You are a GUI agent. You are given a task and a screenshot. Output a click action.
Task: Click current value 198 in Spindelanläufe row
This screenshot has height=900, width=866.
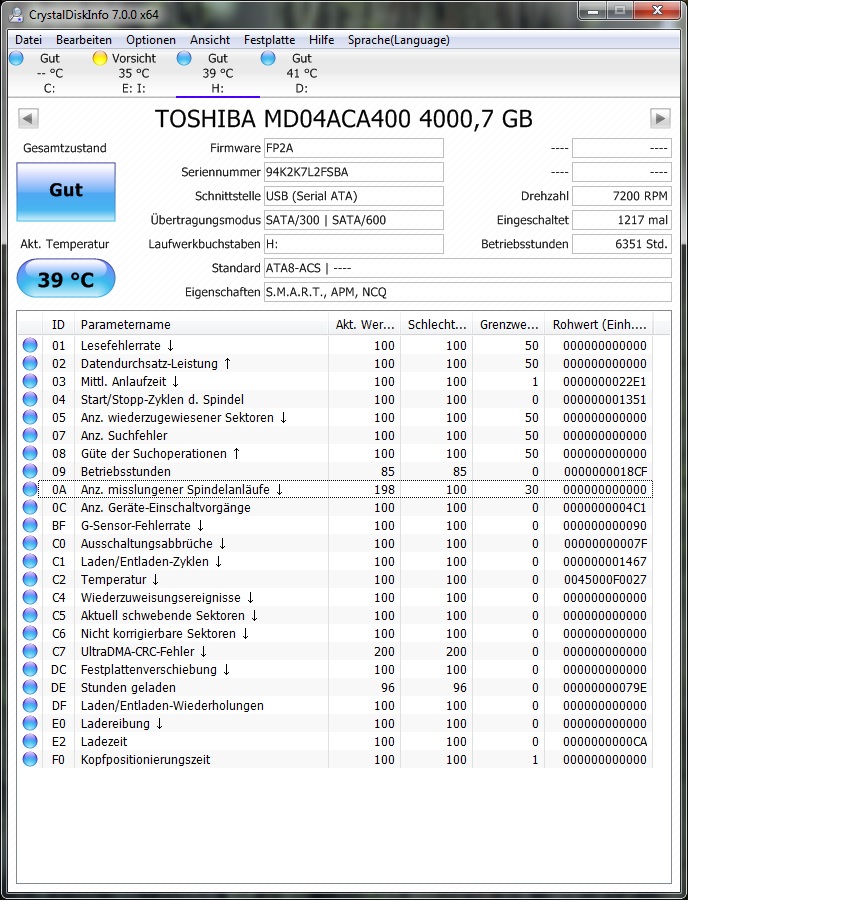pyautogui.click(x=384, y=490)
